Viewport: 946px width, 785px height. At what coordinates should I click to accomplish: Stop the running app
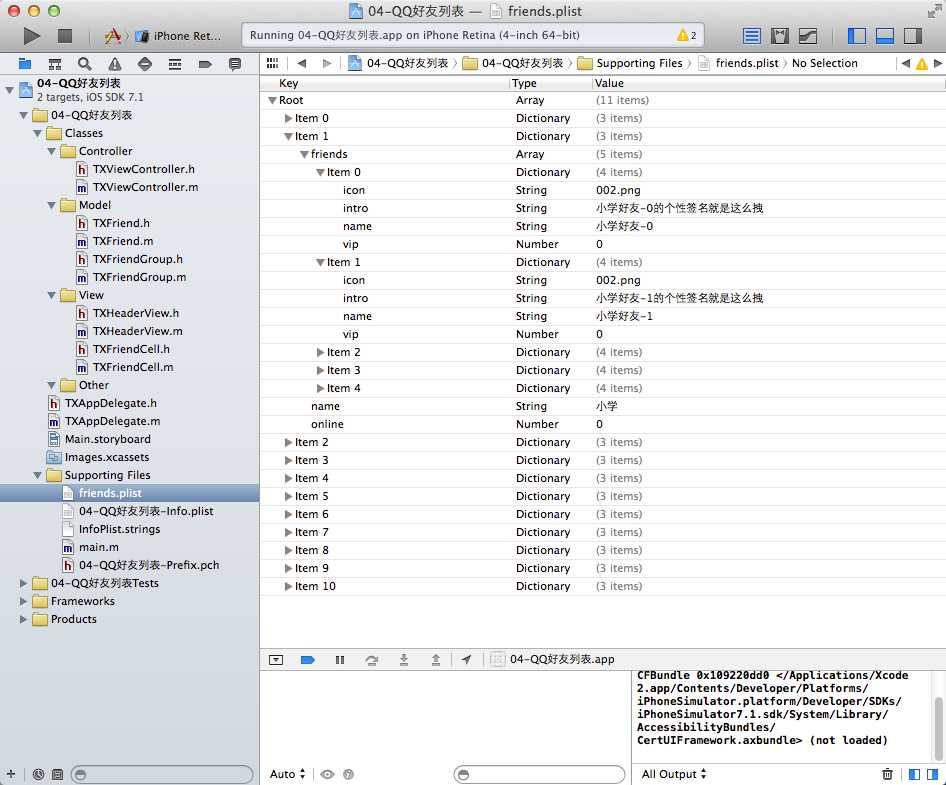(x=65, y=36)
